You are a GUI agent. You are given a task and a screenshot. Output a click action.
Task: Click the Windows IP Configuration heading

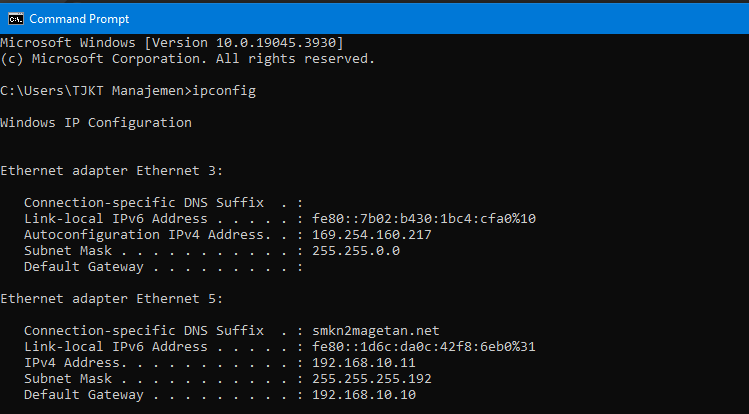(95, 123)
